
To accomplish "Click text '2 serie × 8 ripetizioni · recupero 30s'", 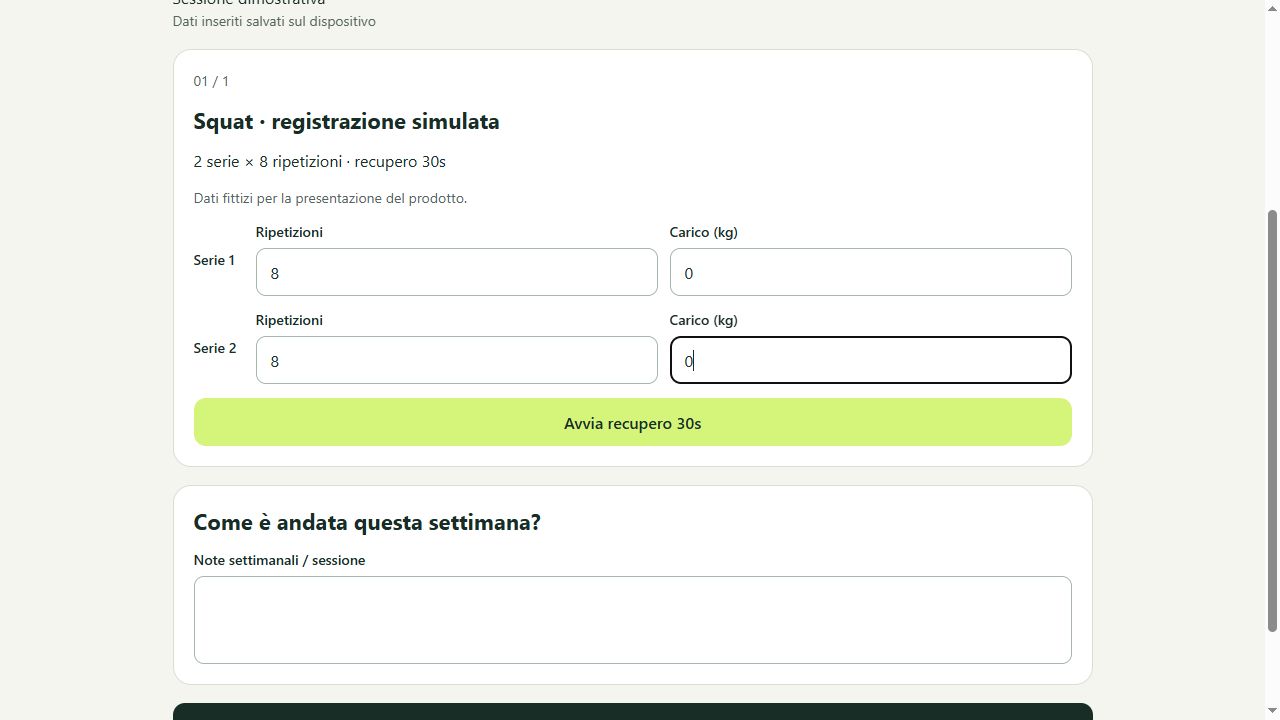I will click(319, 161).
